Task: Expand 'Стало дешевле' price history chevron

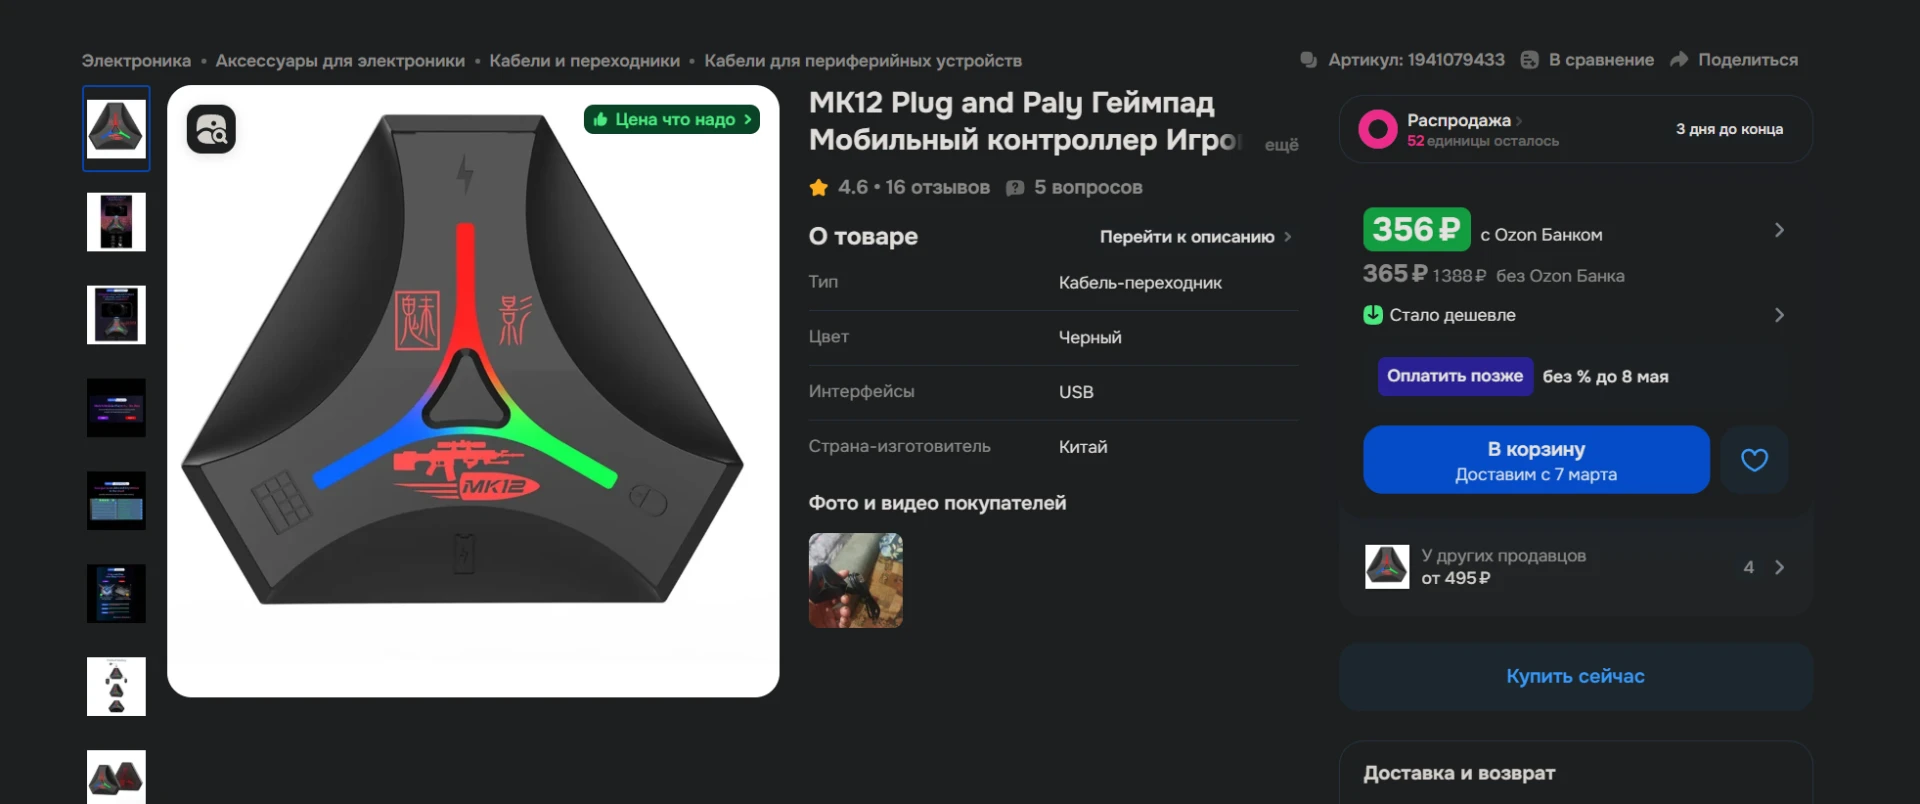Action: pyautogui.click(x=1779, y=315)
